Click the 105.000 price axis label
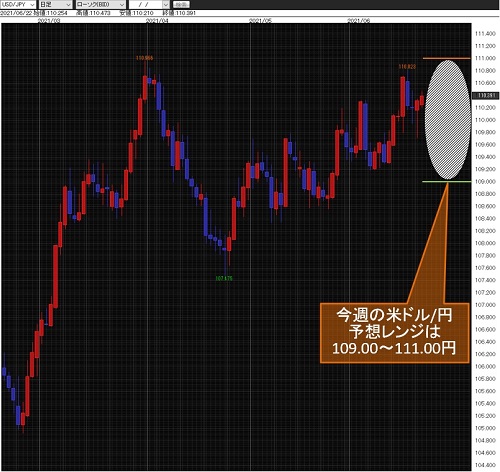 pyautogui.click(x=485, y=428)
